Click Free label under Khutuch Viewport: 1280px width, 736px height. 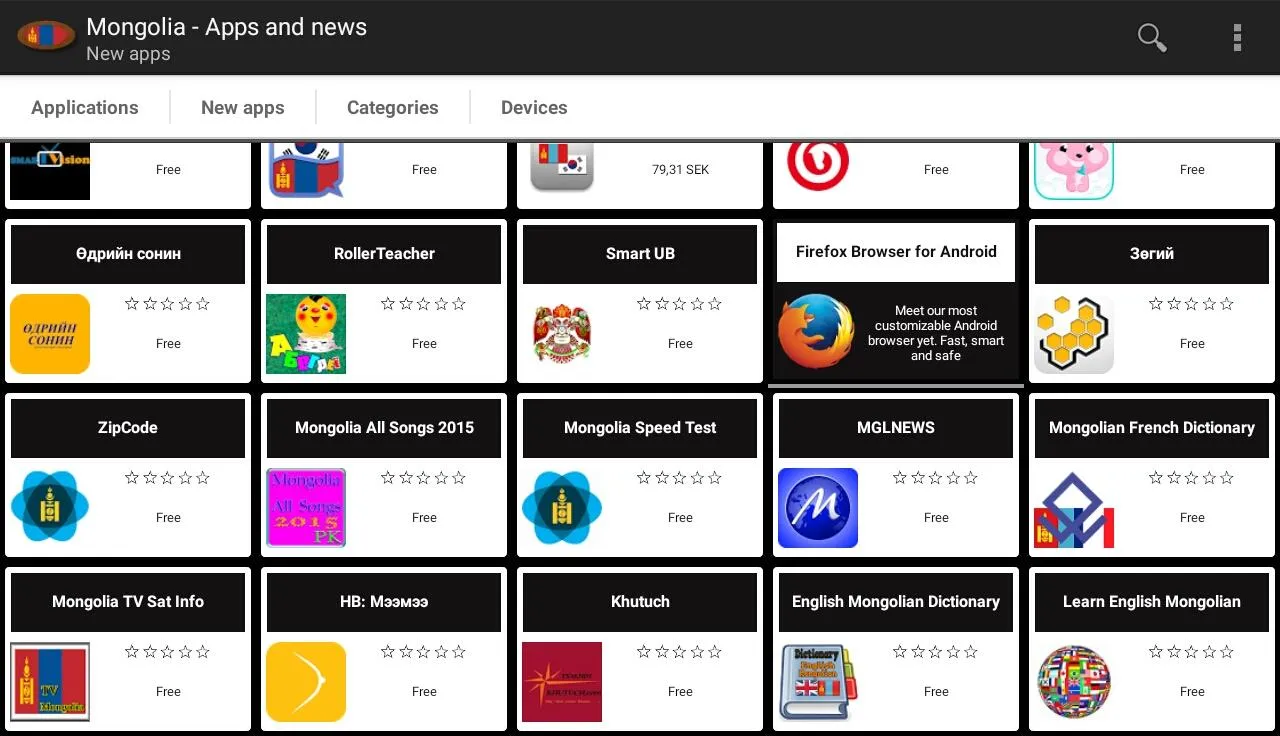point(680,692)
